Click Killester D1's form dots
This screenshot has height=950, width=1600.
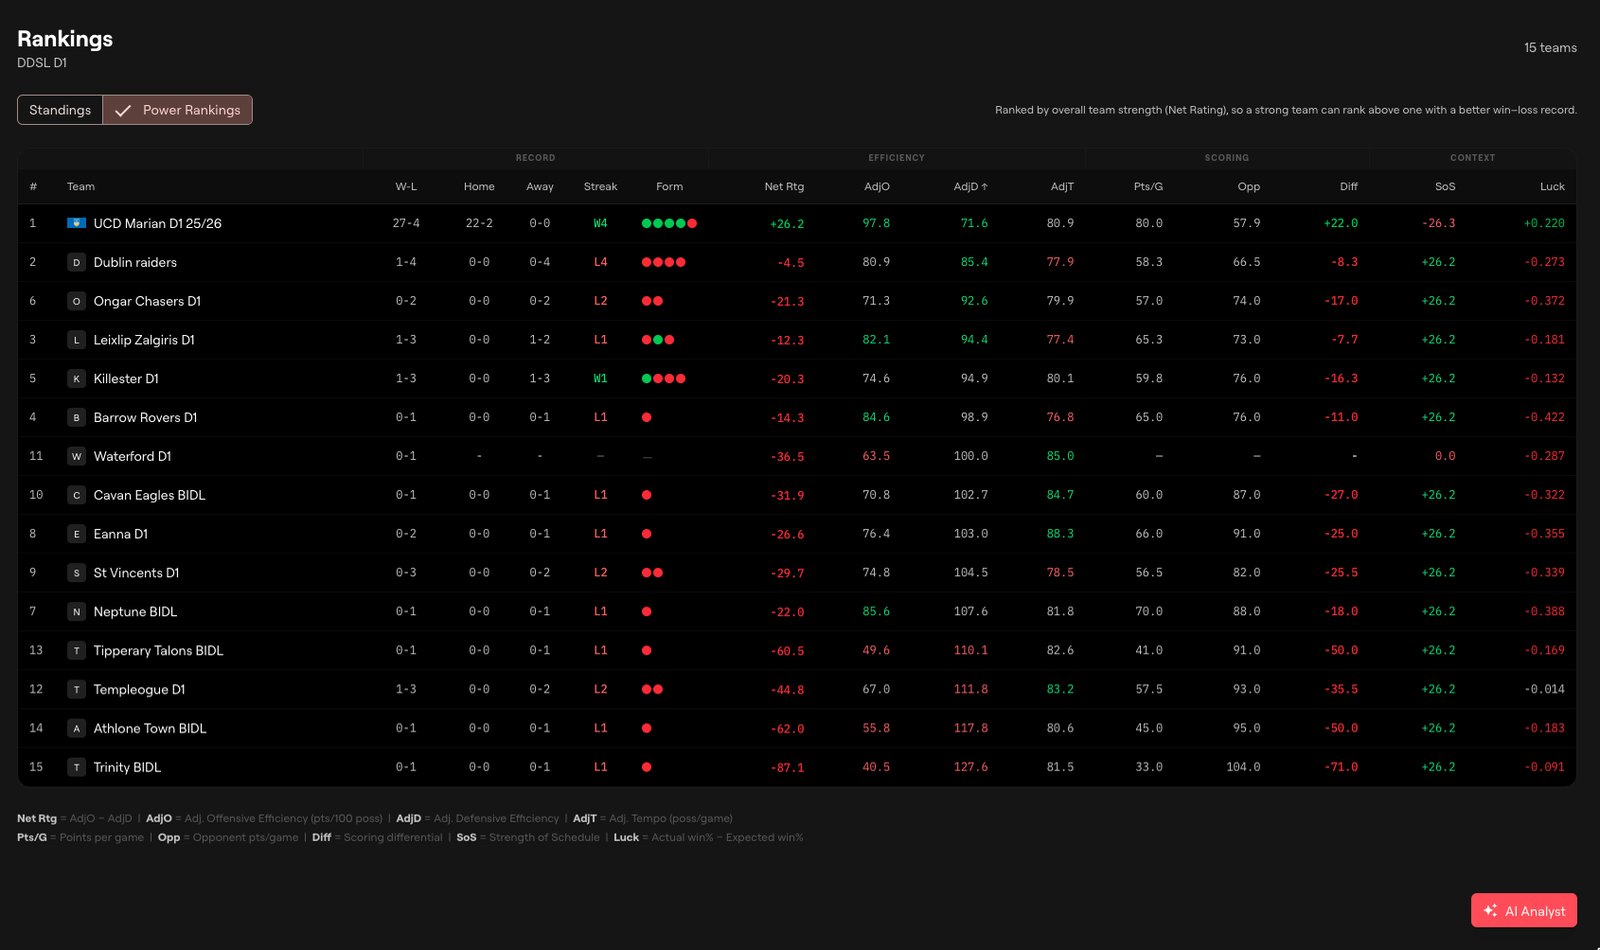pyautogui.click(x=664, y=379)
